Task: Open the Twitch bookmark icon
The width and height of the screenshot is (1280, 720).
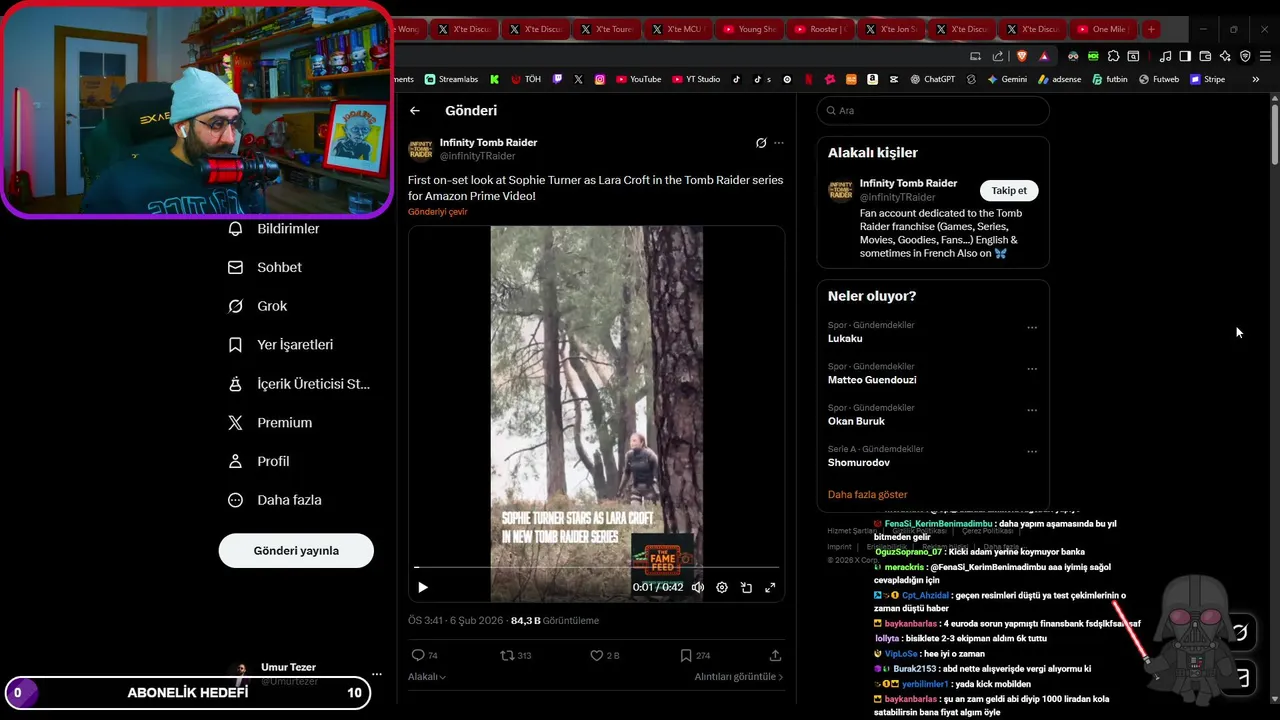Action: pyautogui.click(x=558, y=79)
